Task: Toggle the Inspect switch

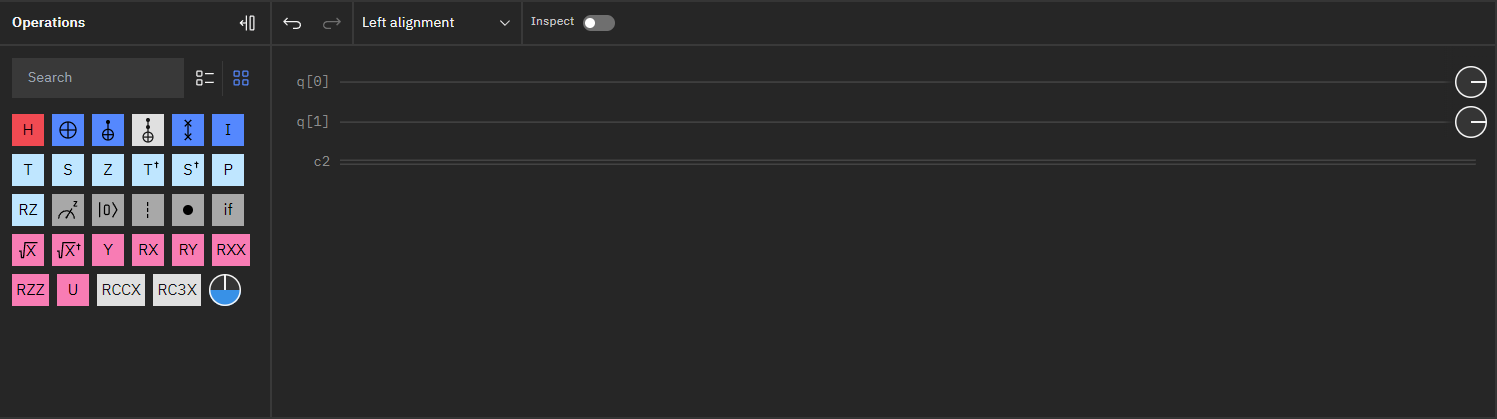Action: [x=599, y=23]
